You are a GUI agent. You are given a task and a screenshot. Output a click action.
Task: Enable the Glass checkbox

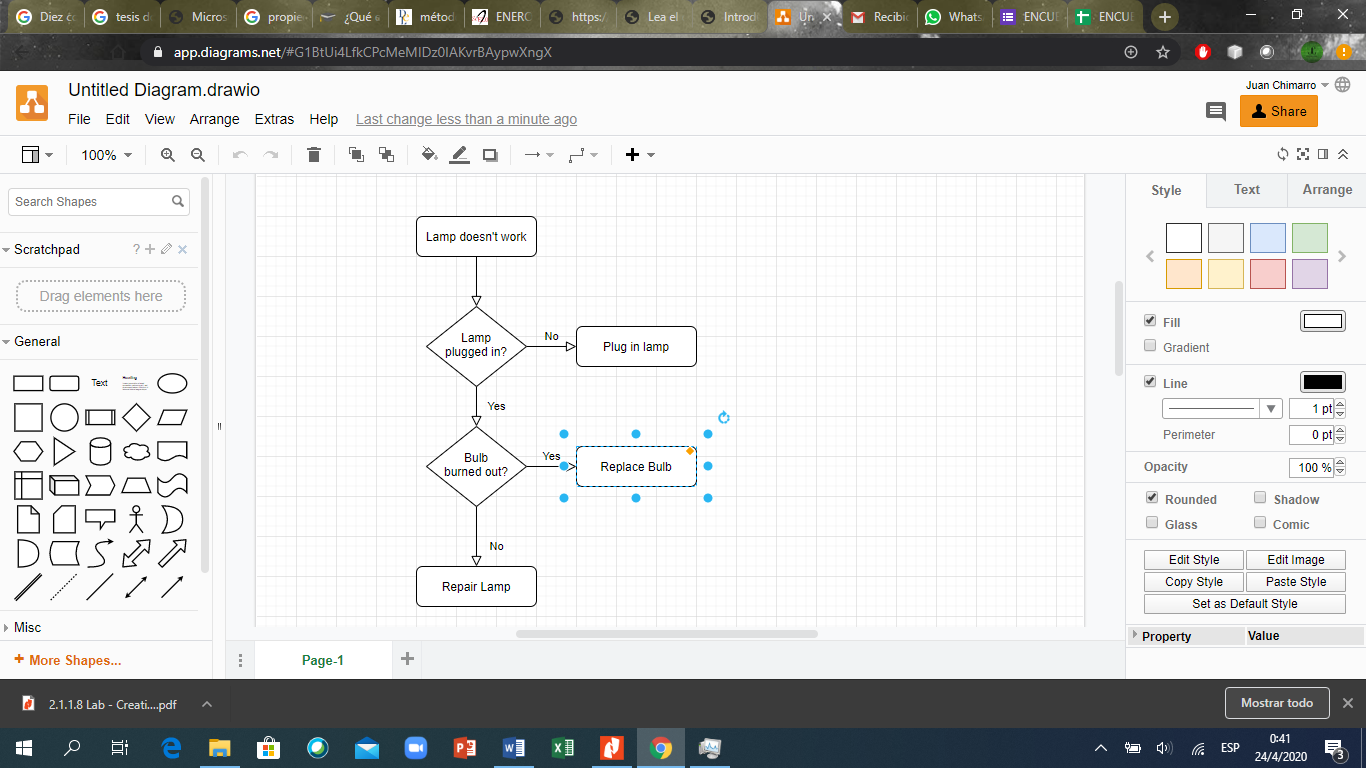coord(1152,523)
